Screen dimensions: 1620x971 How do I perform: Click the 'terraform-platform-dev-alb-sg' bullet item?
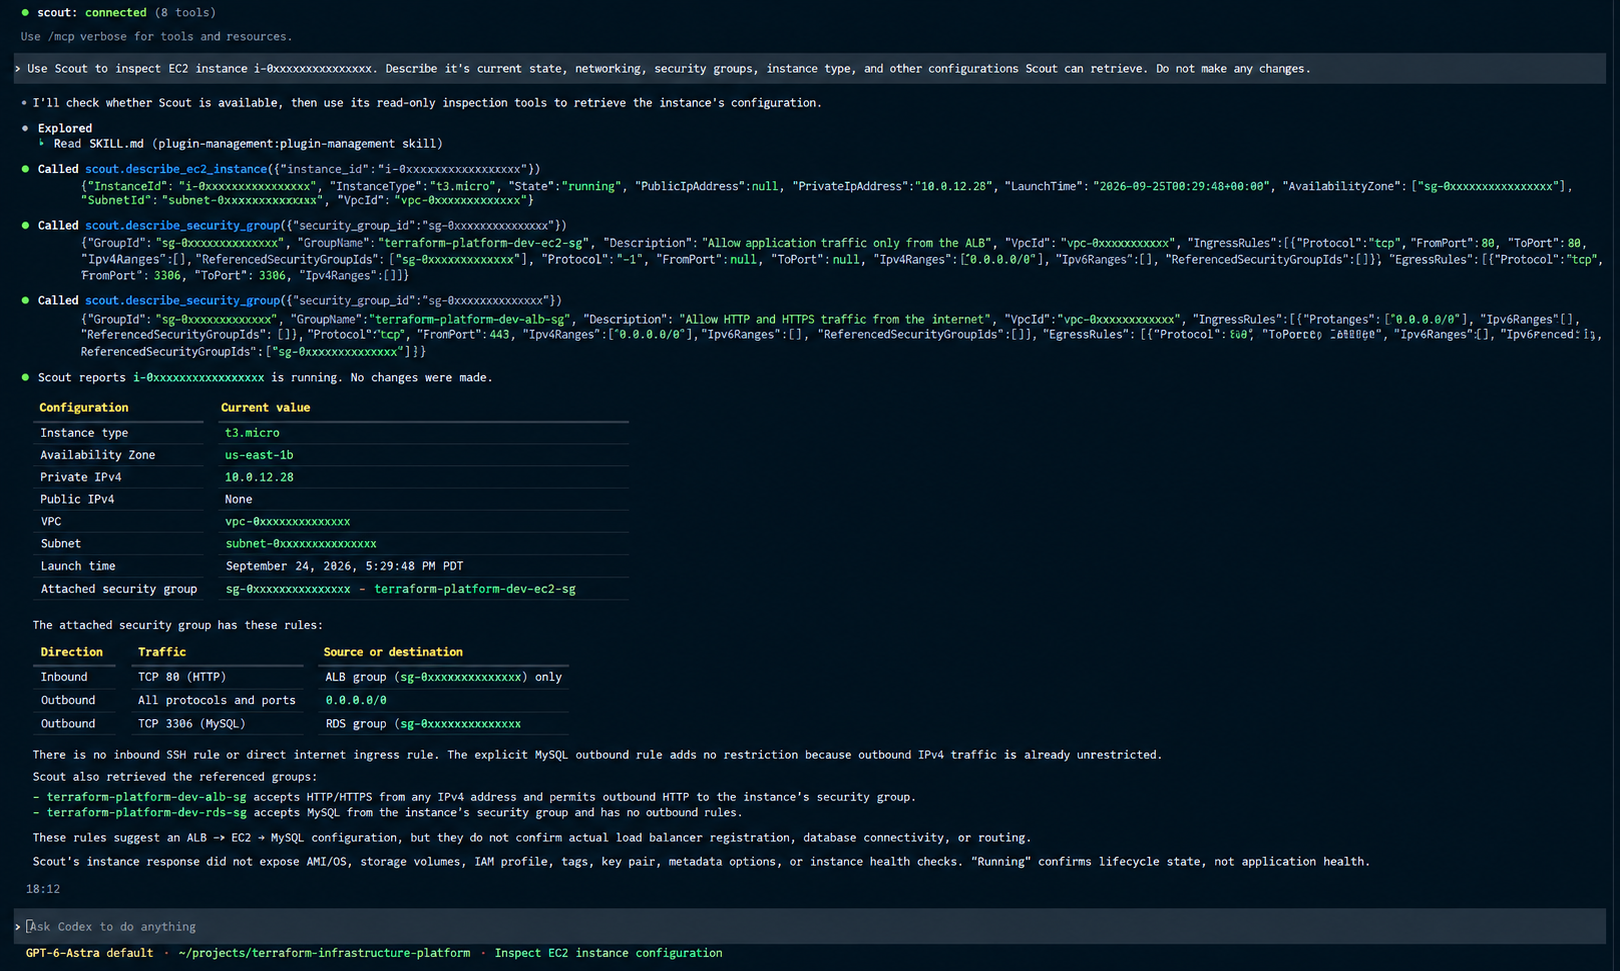[474, 797]
